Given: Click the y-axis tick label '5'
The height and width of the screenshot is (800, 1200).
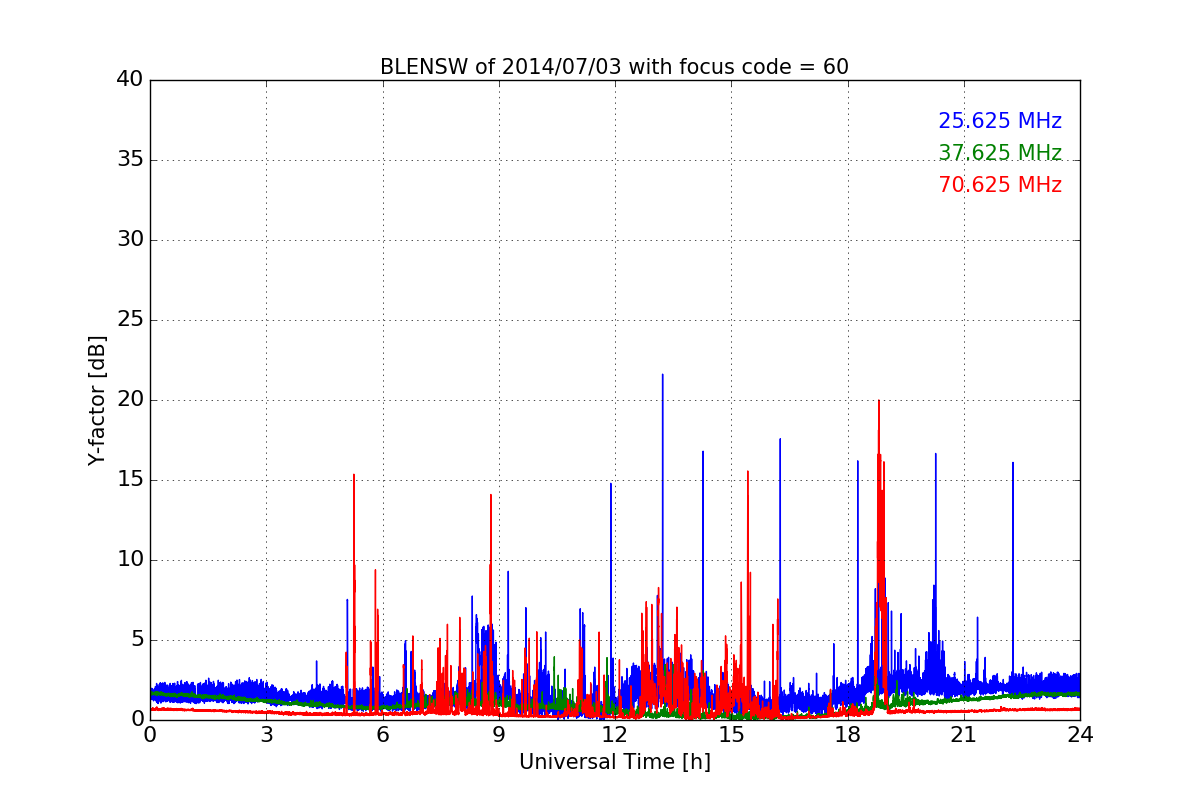Looking at the screenshot, I should click(136, 640).
